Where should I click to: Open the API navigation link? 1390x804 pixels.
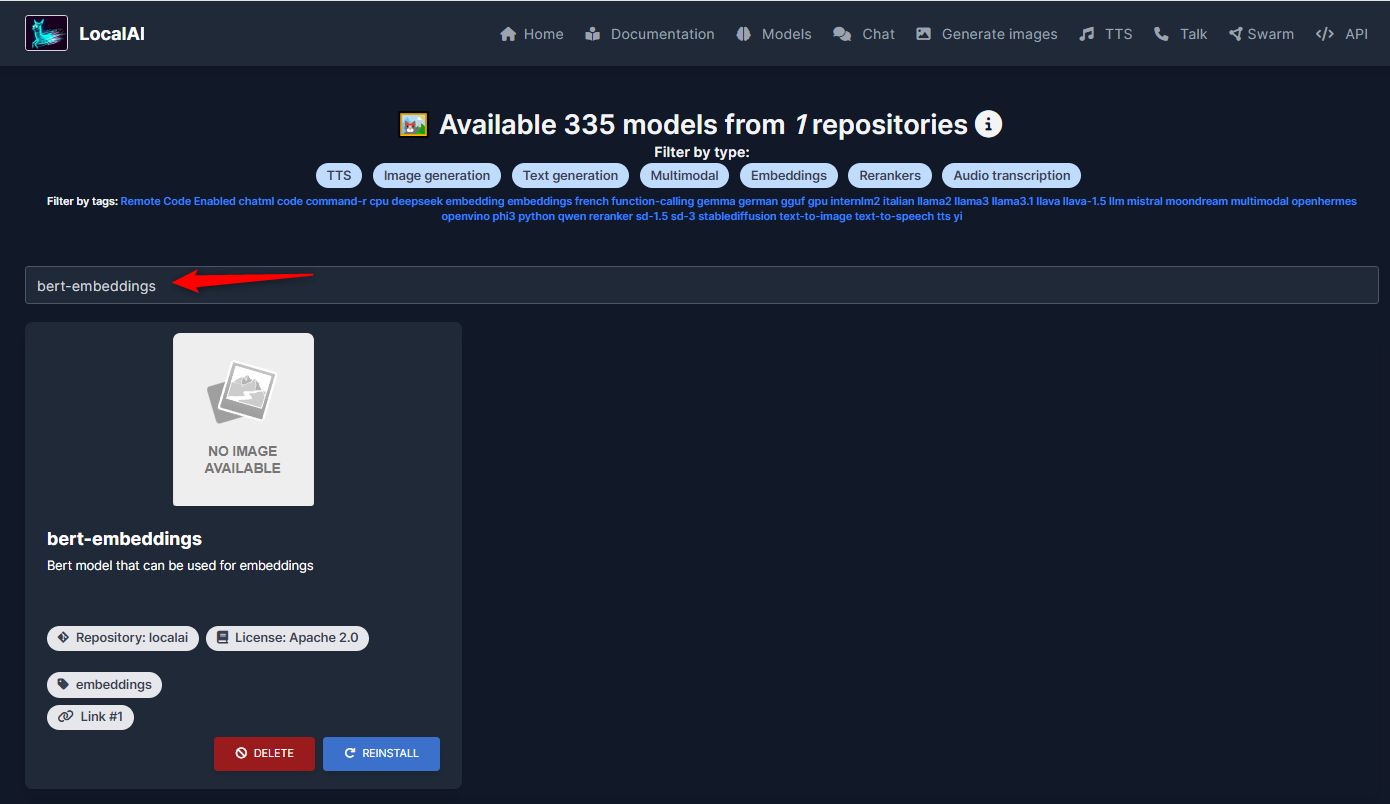tap(1342, 34)
